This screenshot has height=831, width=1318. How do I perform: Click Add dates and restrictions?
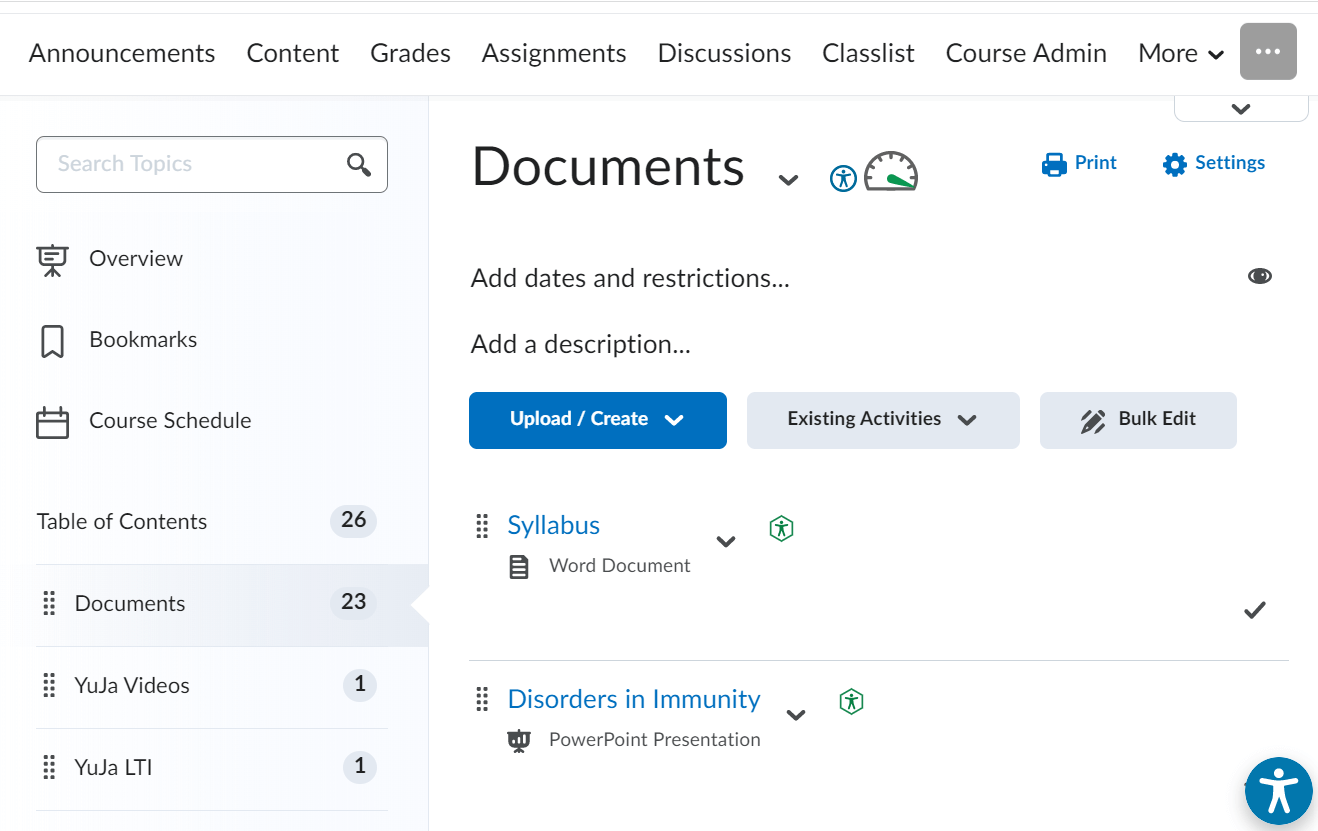630,278
